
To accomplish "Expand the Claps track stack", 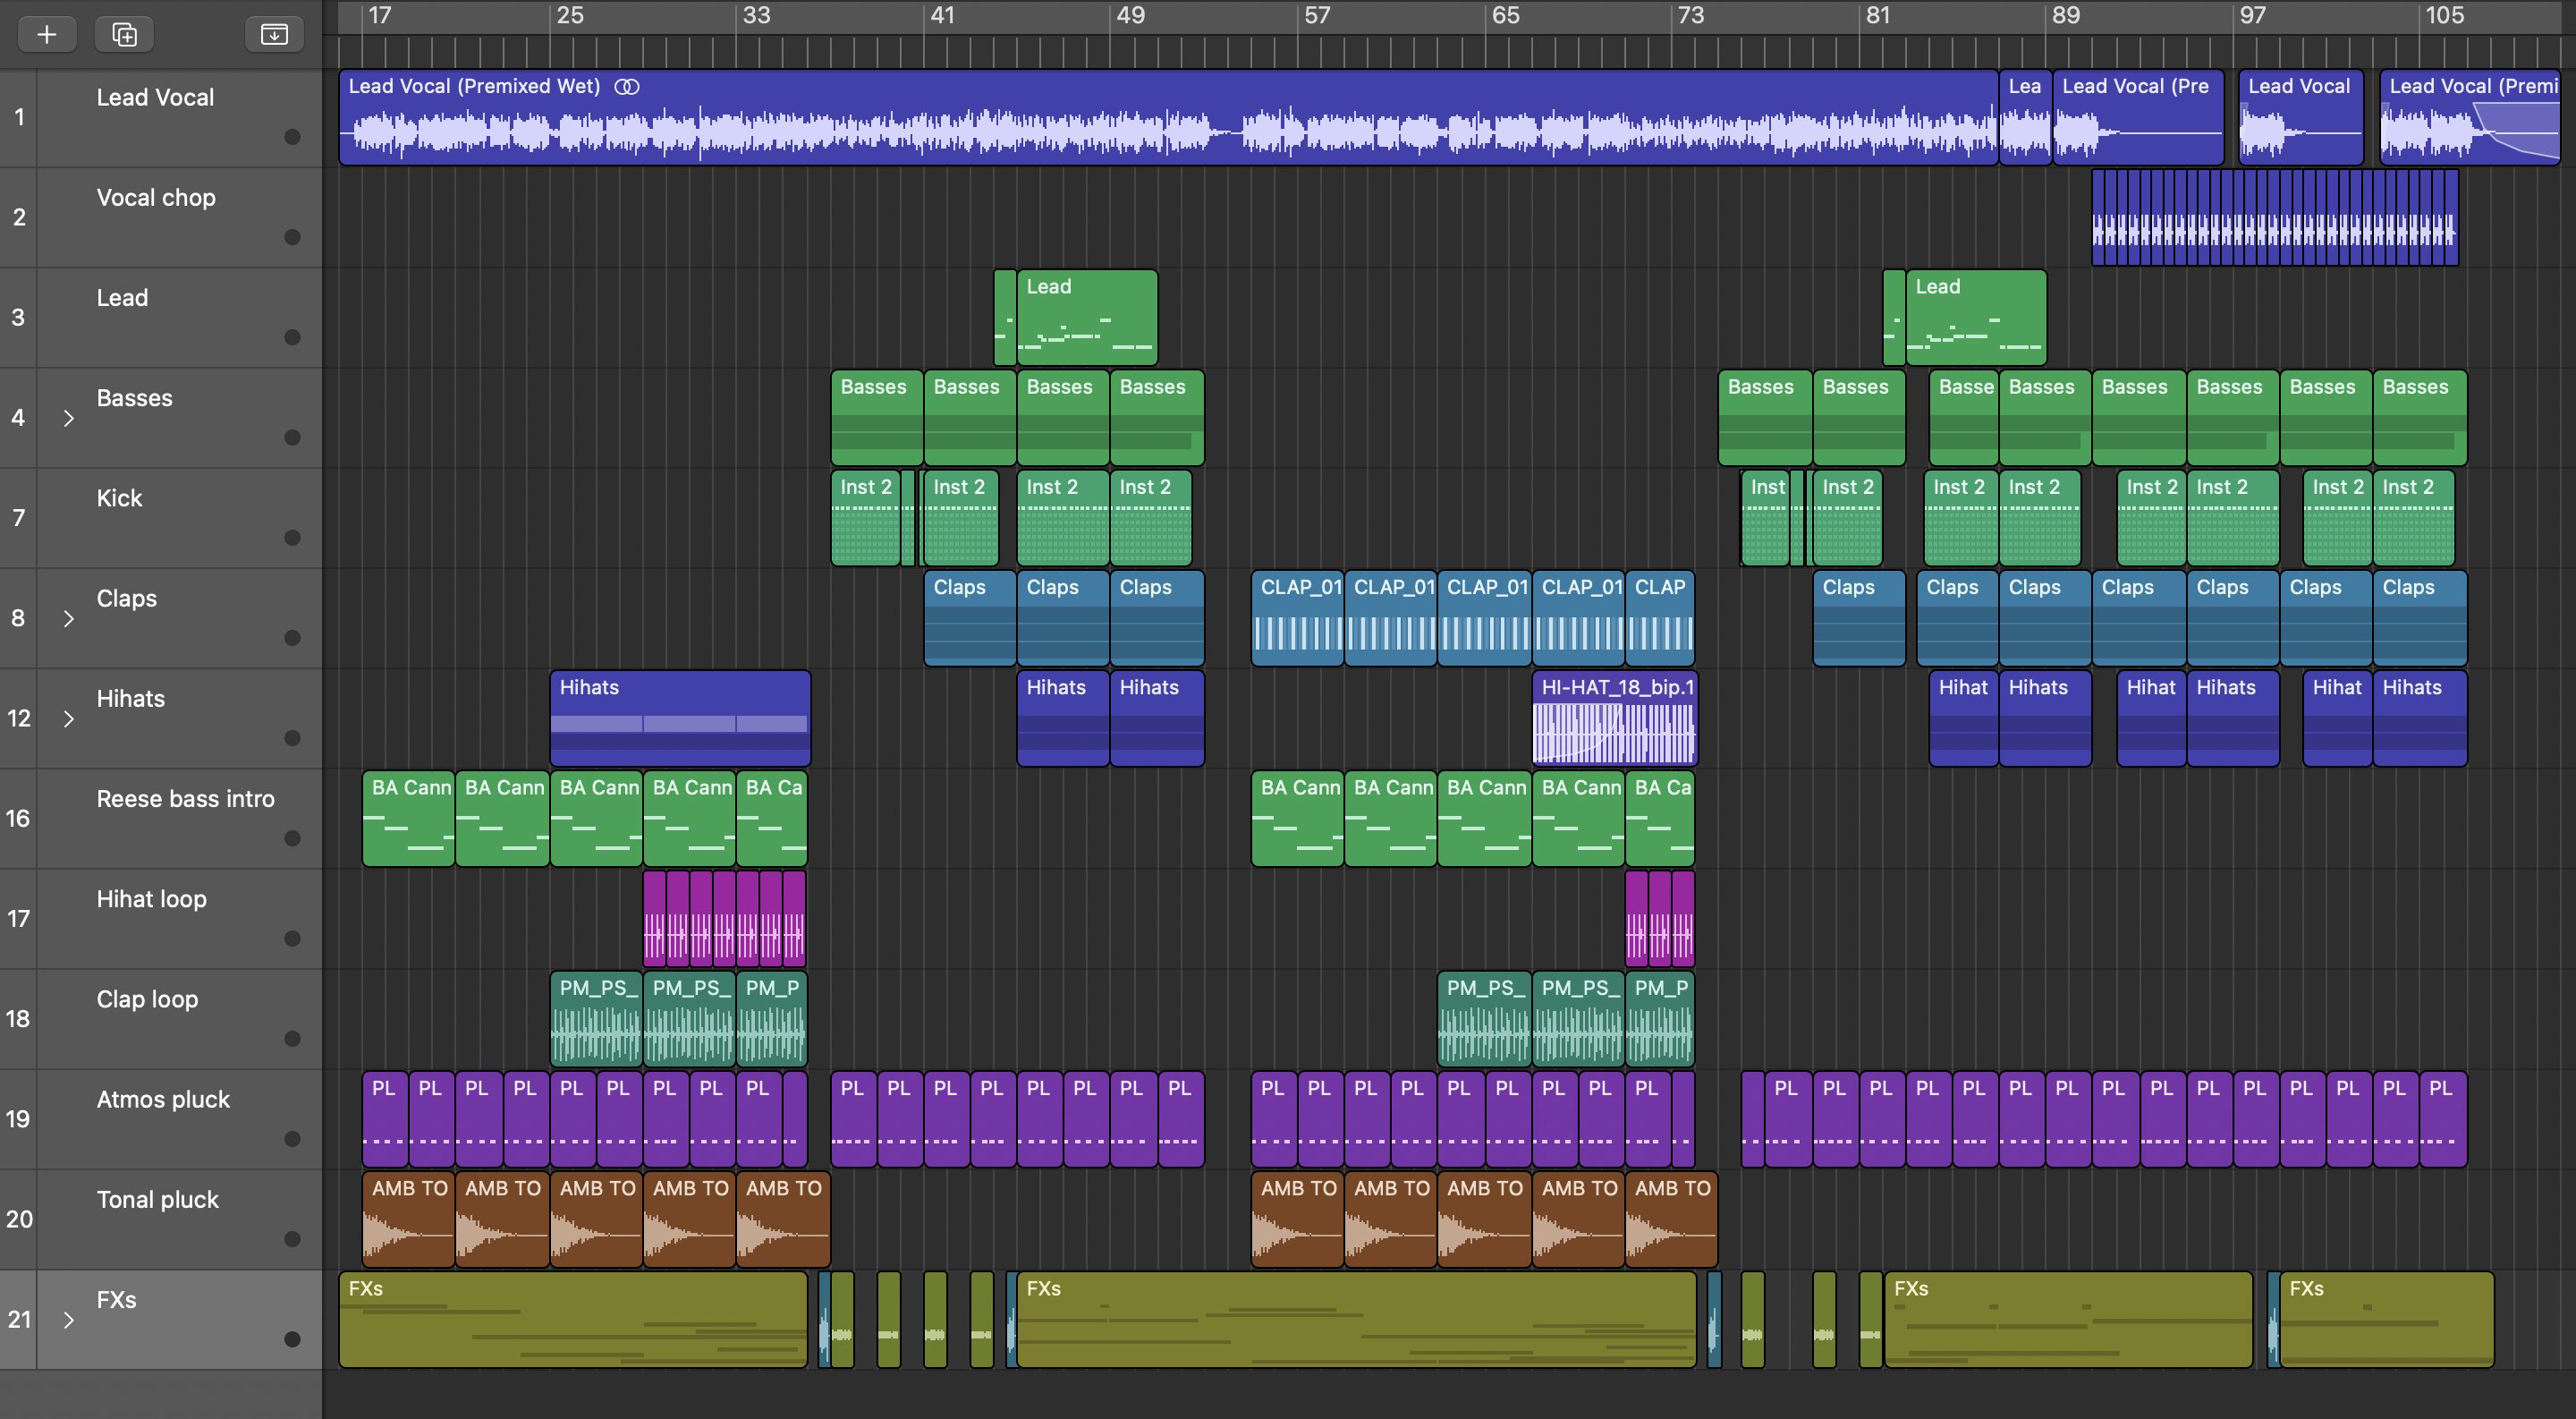I will coord(69,618).
